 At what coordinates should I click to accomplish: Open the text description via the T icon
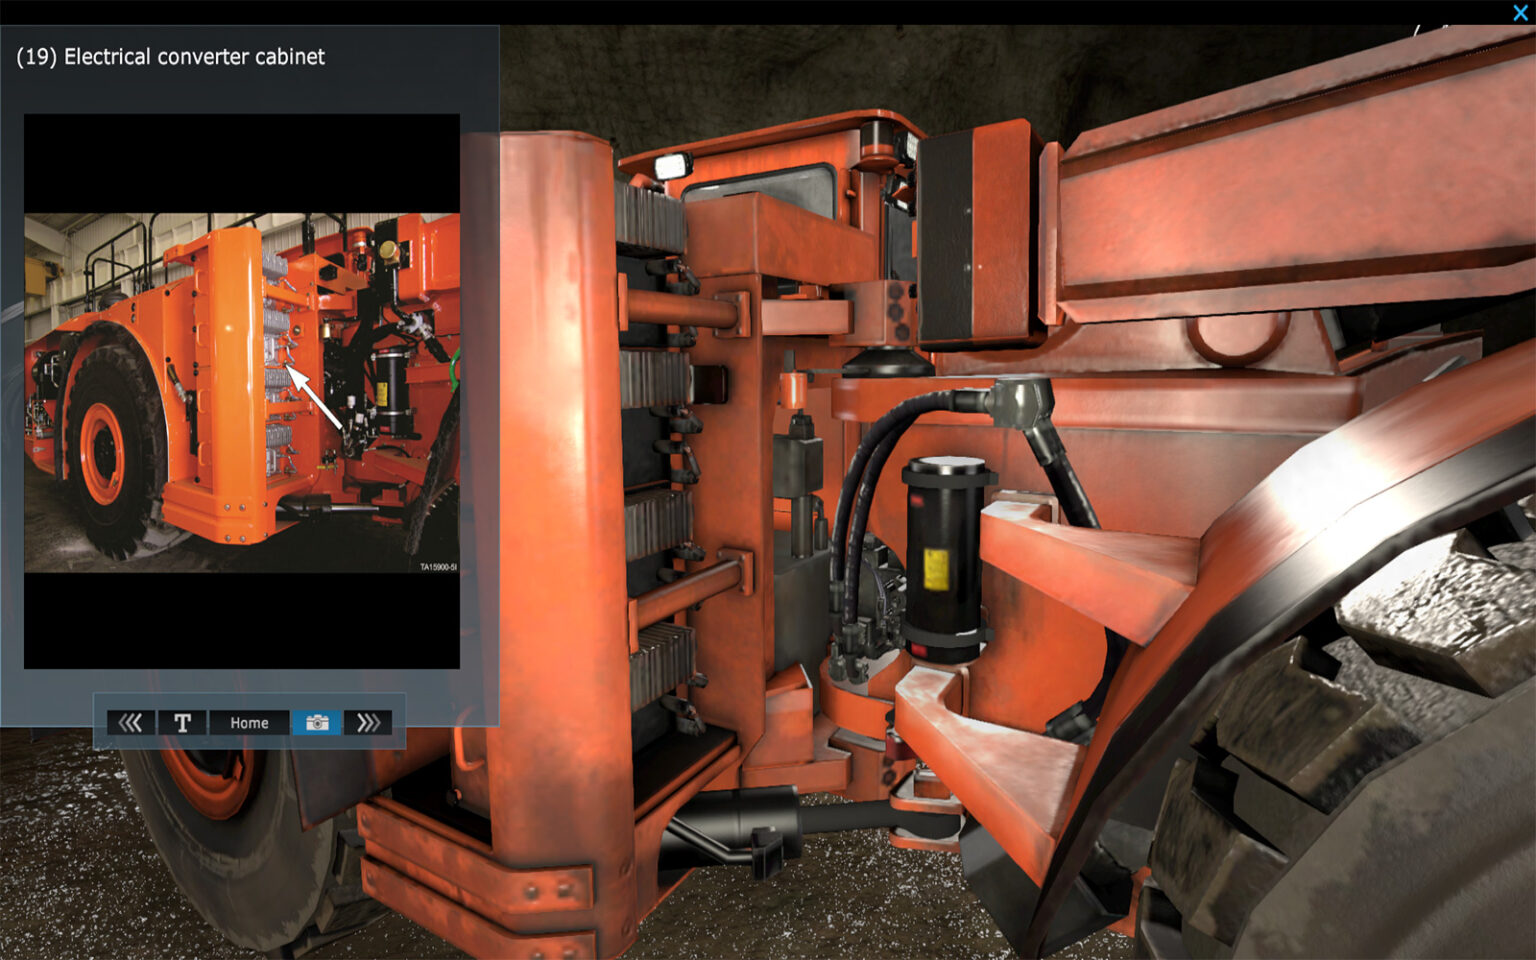(x=184, y=722)
